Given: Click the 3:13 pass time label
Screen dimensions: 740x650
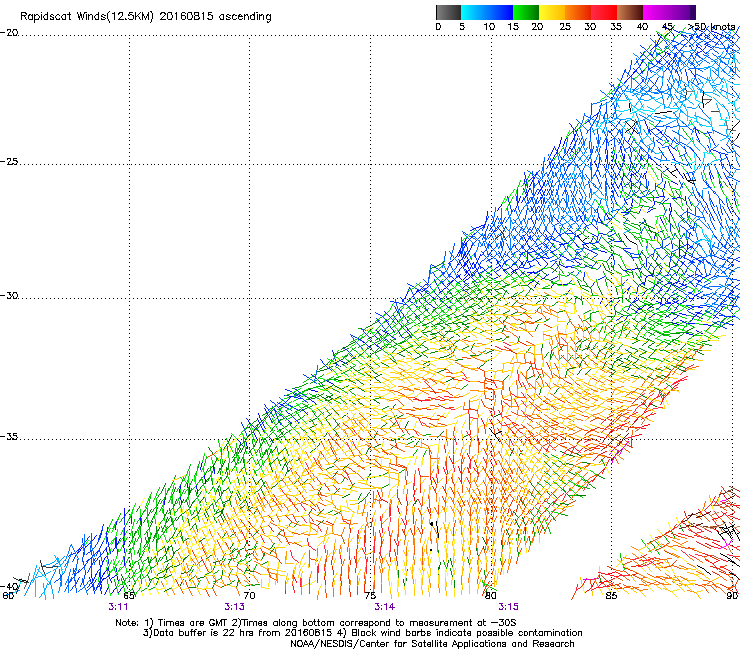Looking at the screenshot, I should point(234,607).
